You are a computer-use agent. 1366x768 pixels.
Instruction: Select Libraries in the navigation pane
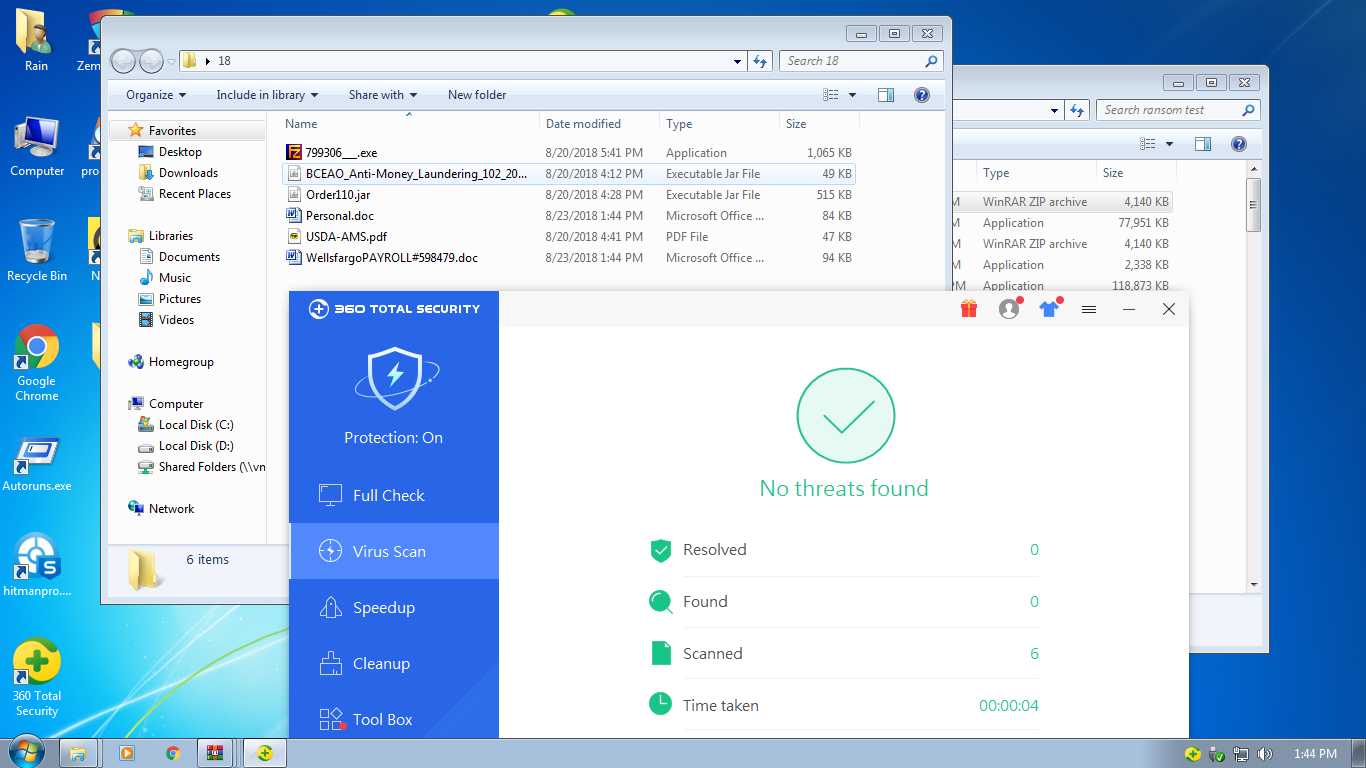point(171,236)
